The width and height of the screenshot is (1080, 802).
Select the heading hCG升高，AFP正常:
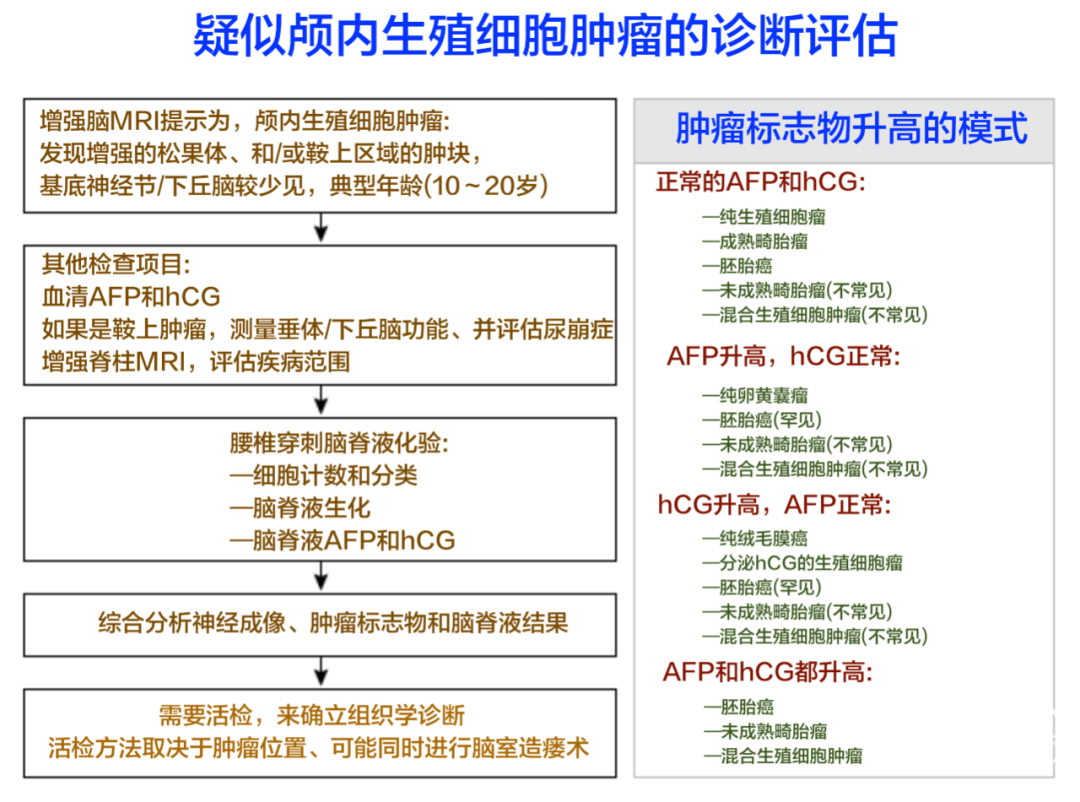(x=774, y=505)
